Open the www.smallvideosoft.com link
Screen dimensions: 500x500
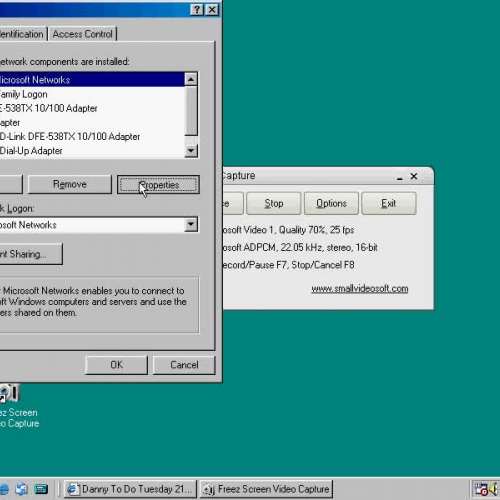coord(360,289)
